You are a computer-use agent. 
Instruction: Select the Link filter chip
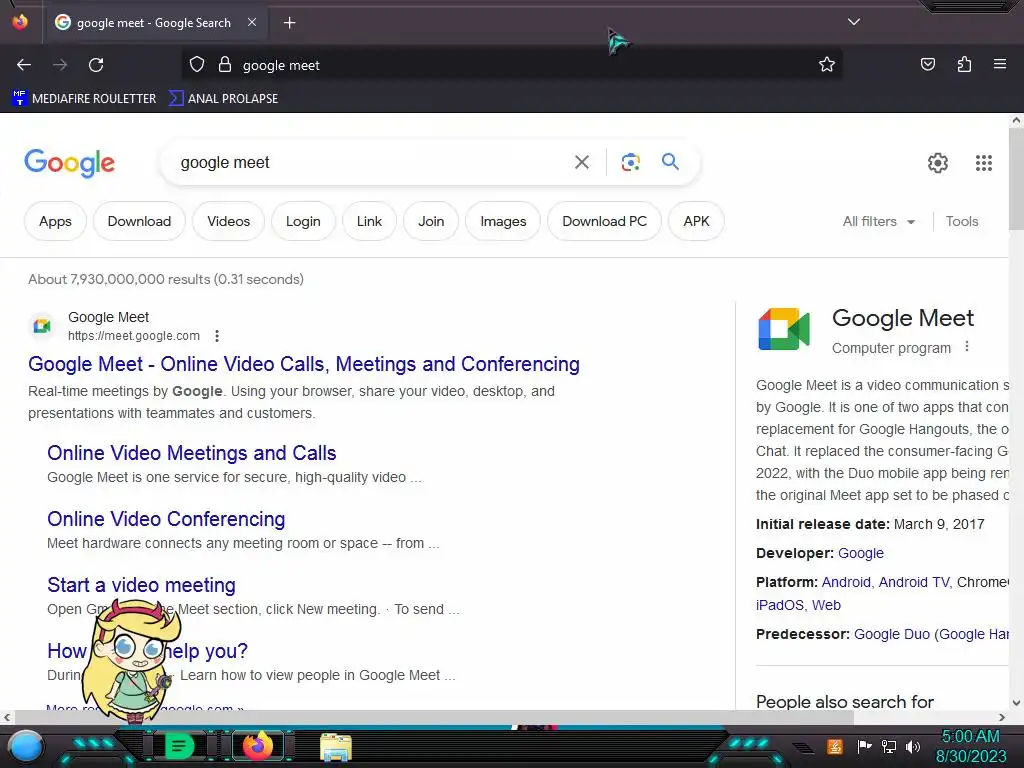369,221
